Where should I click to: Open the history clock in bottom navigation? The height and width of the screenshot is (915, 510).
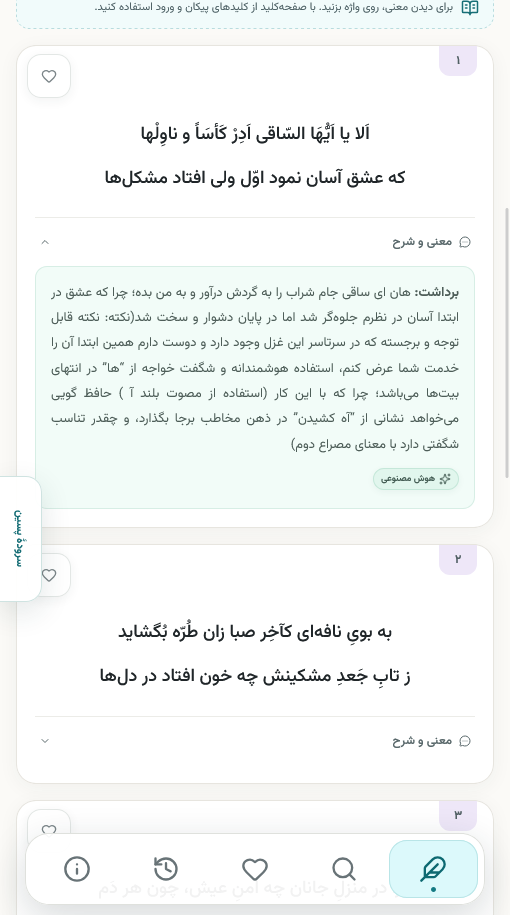[166, 869]
